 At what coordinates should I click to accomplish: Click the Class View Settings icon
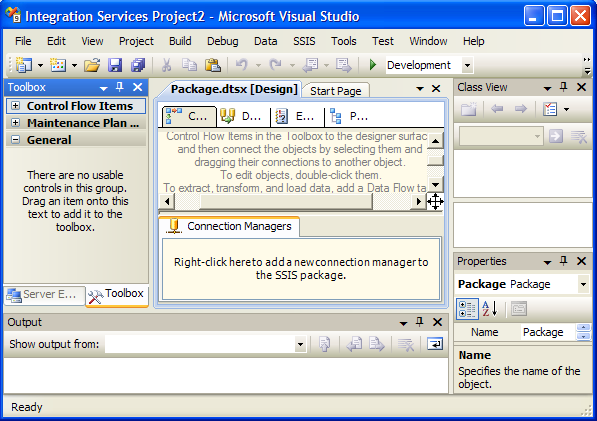pyautogui.click(x=550, y=109)
